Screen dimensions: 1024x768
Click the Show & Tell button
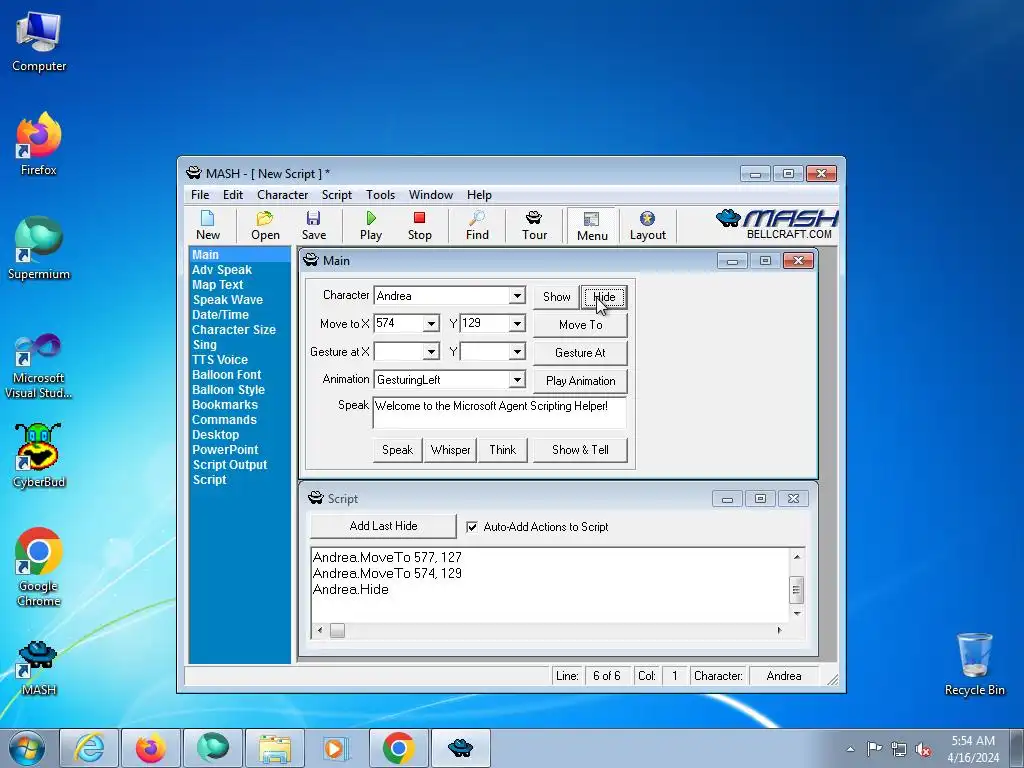click(x=580, y=450)
